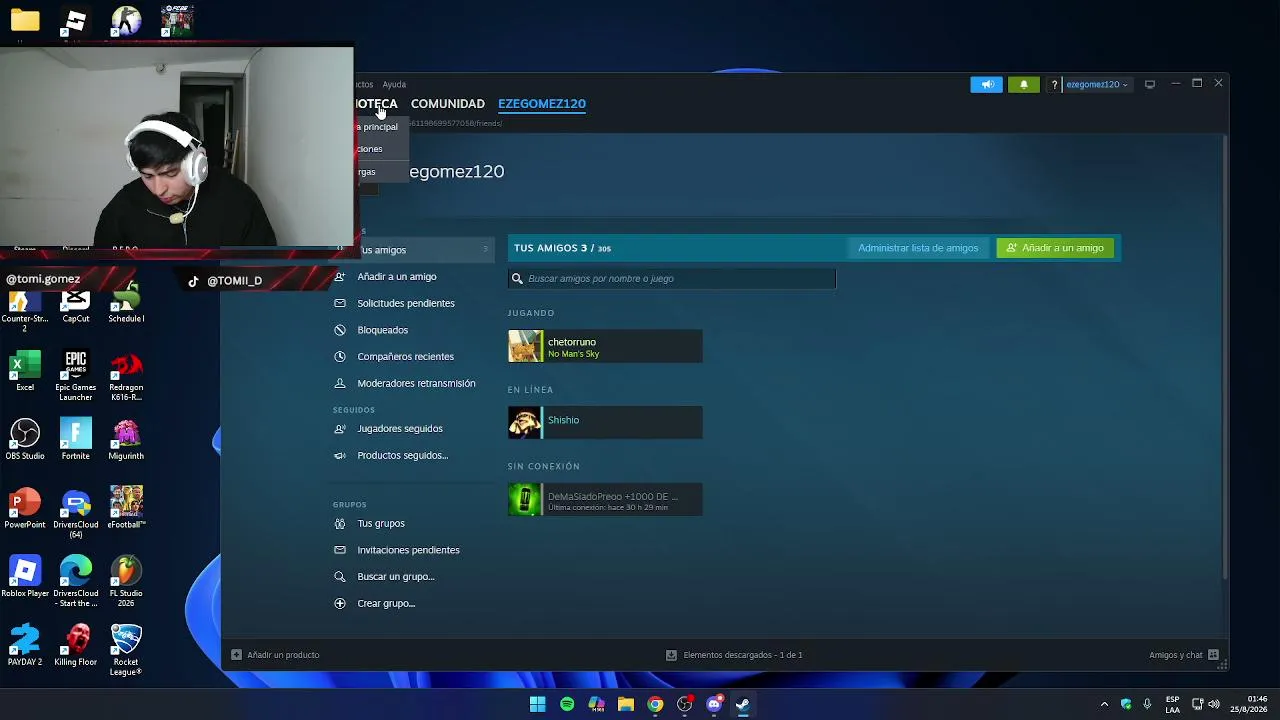Click the Invitaciones pendientes envelope icon
1280x720 pixels.
coord(340,550)
